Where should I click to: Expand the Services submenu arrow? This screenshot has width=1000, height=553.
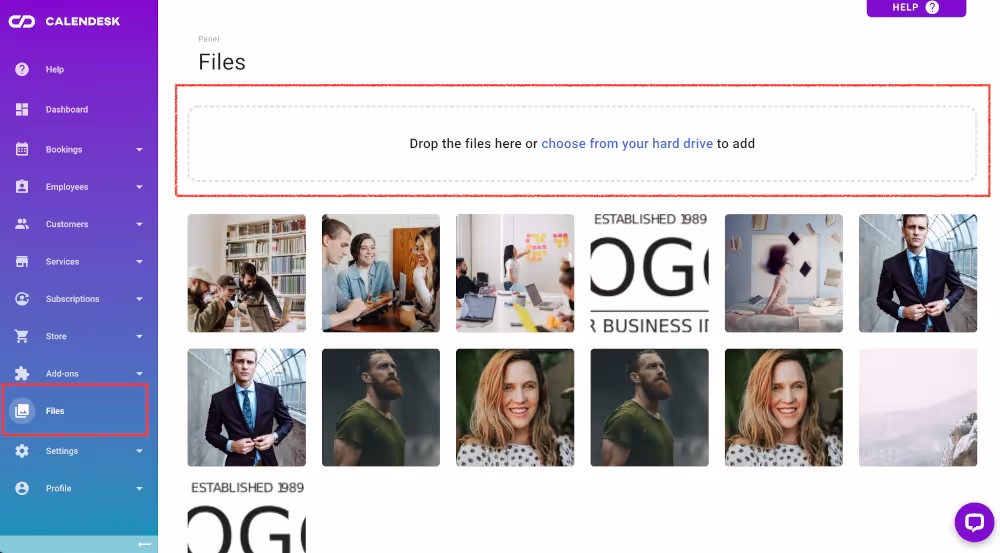[x=139, y=262]
